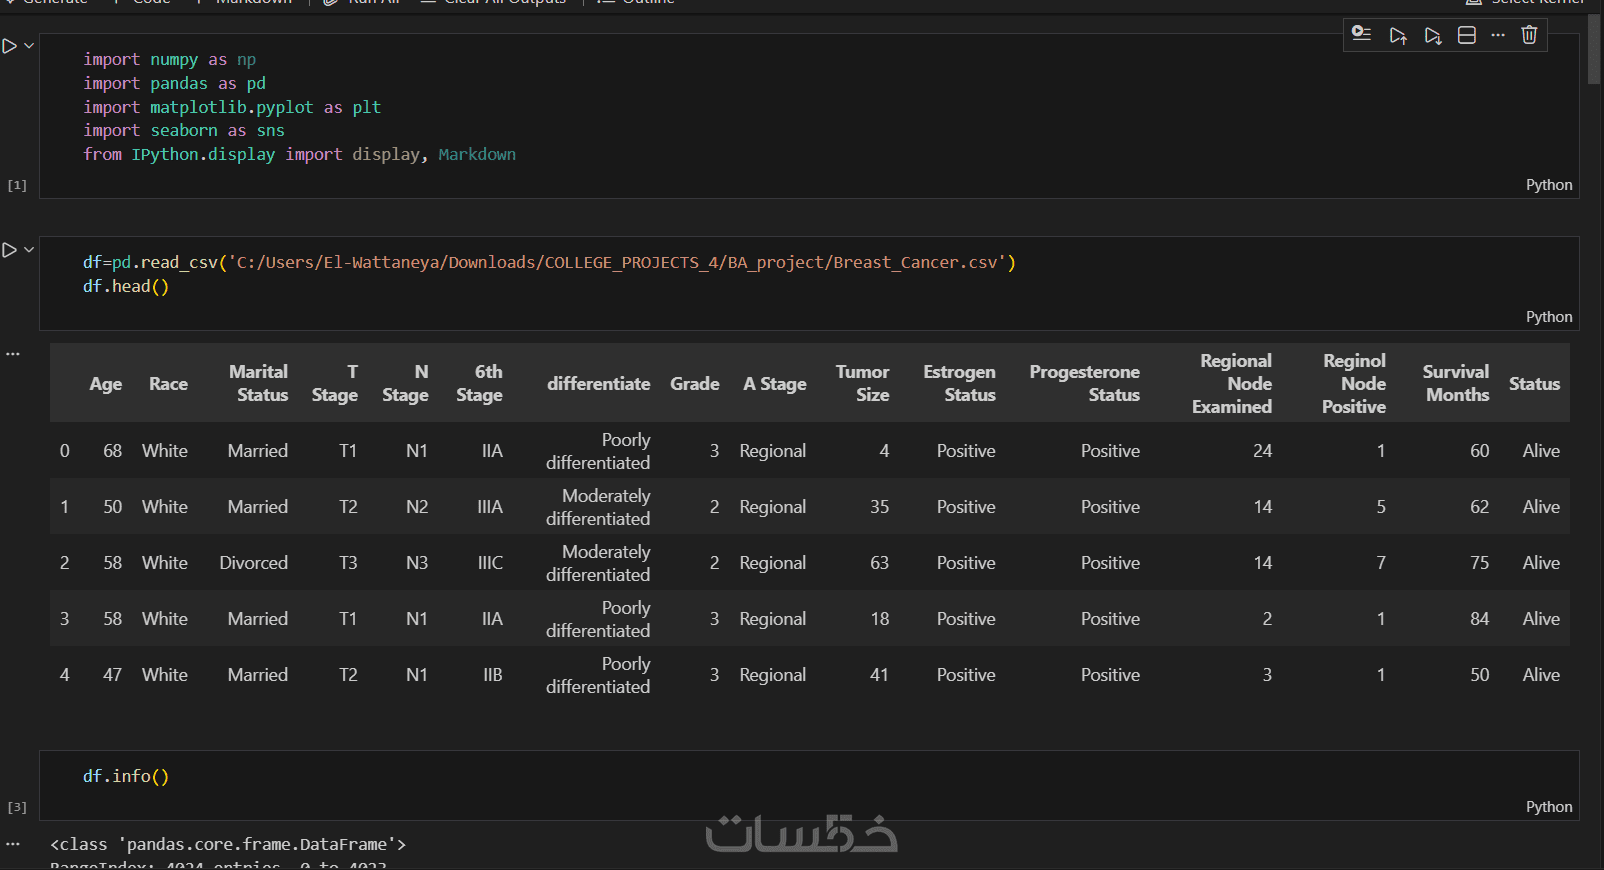The image size is (1604, 870).
Task: Run the numpy imports cell
Action: [x=10, y=46]
